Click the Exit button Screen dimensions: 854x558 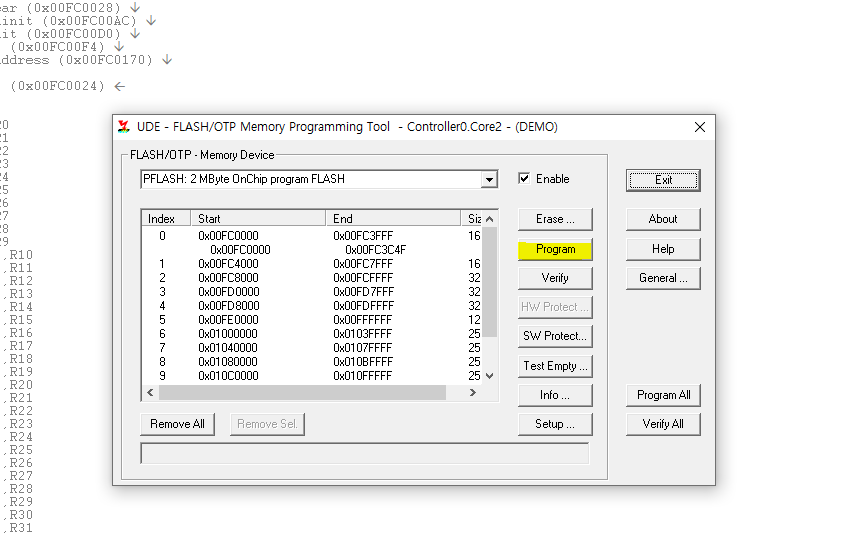tap(663, 180)
